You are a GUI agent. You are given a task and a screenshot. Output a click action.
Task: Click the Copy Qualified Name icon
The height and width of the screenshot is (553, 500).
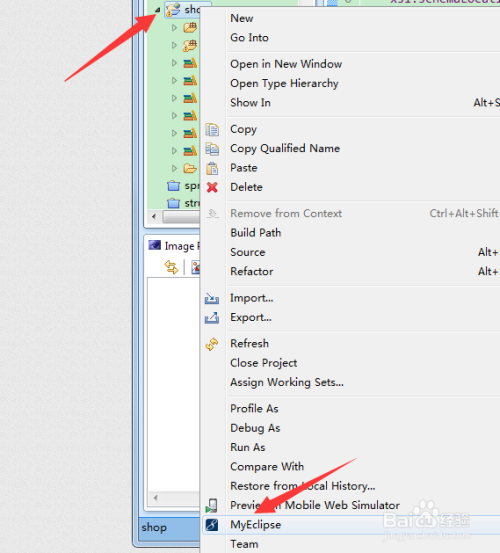(212, 149)
